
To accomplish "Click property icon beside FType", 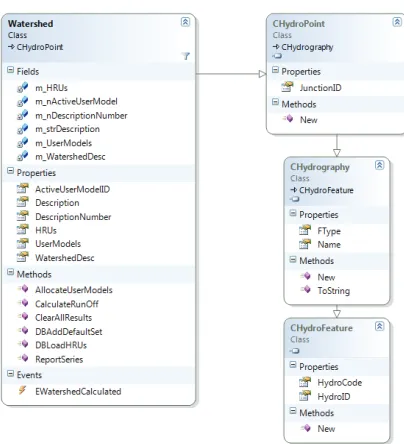I will [x=305, y=230].
